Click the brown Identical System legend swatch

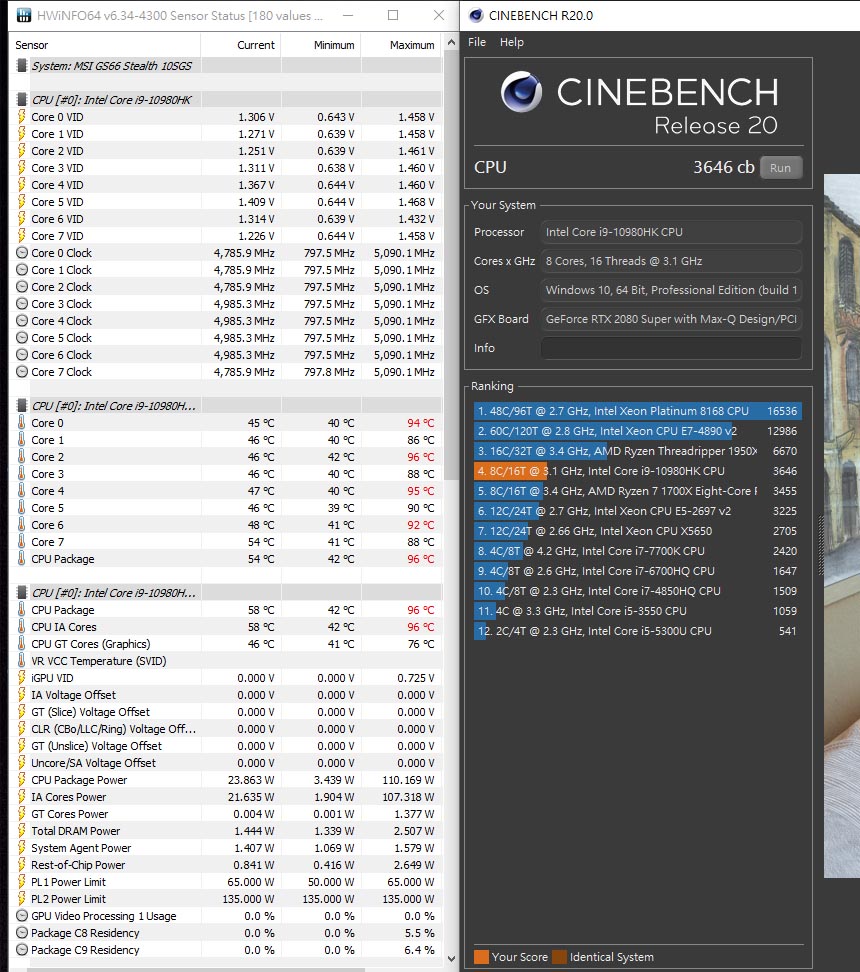tap(559, 957)
